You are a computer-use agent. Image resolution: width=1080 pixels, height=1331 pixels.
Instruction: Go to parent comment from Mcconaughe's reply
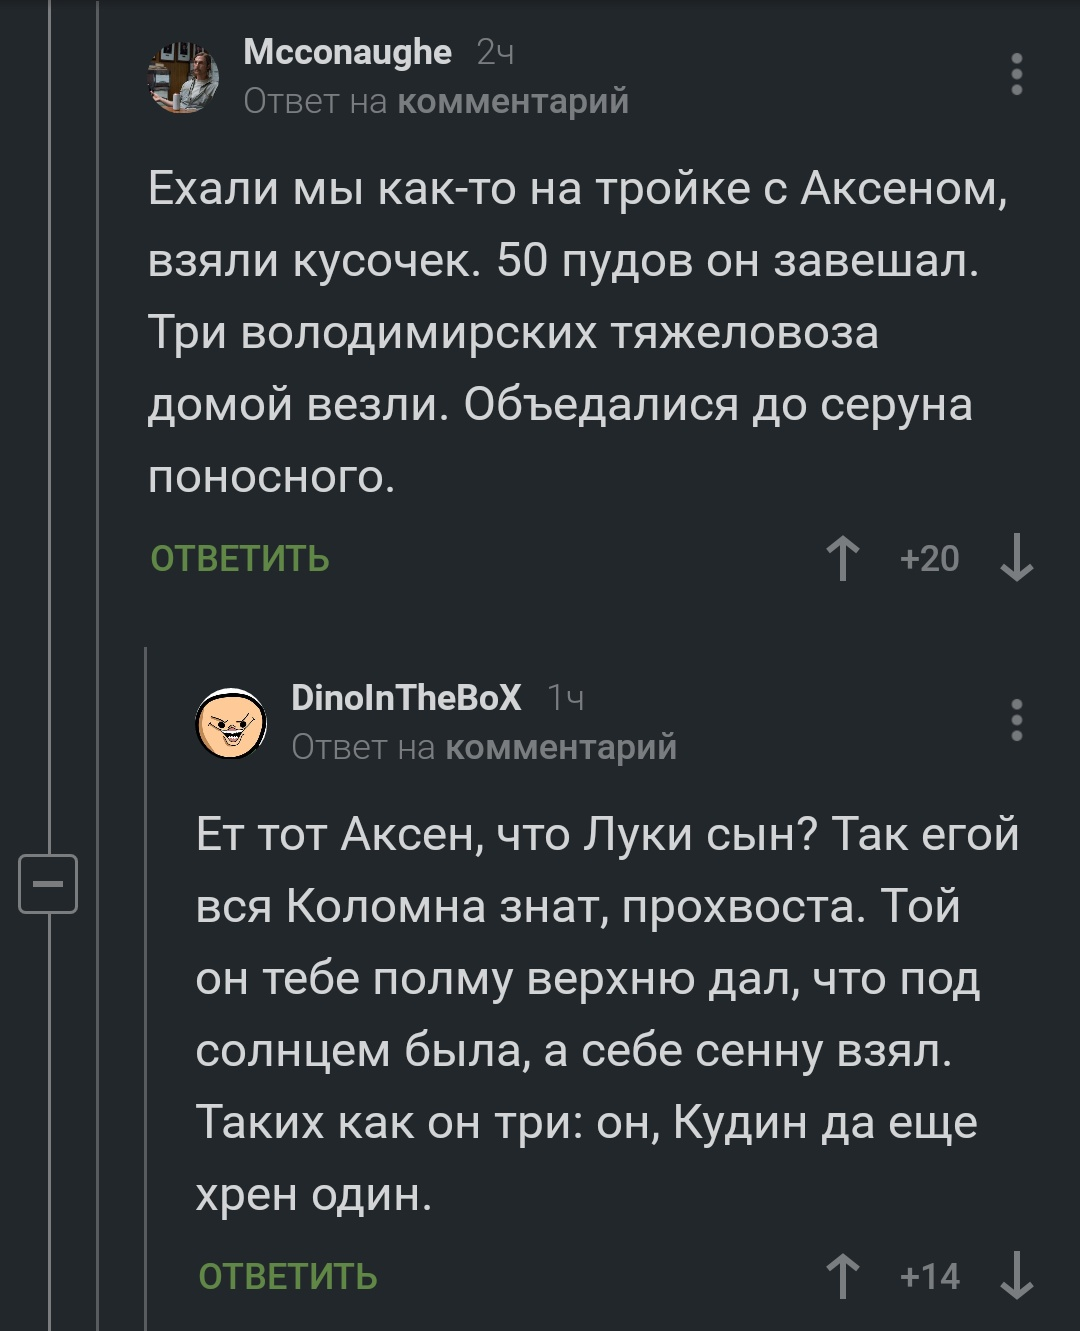pos(513,102)
